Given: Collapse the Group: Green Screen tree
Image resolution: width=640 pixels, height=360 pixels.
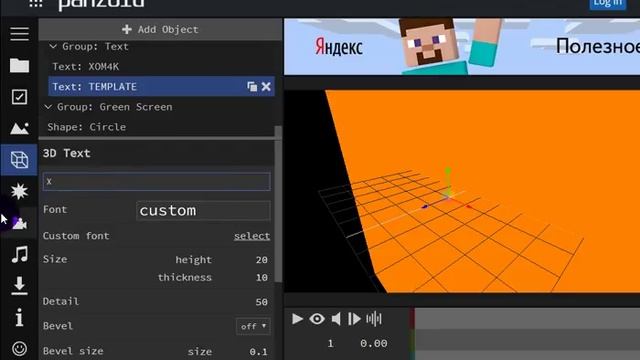Looking at the screenshot, I should click(x=48, y=107).
